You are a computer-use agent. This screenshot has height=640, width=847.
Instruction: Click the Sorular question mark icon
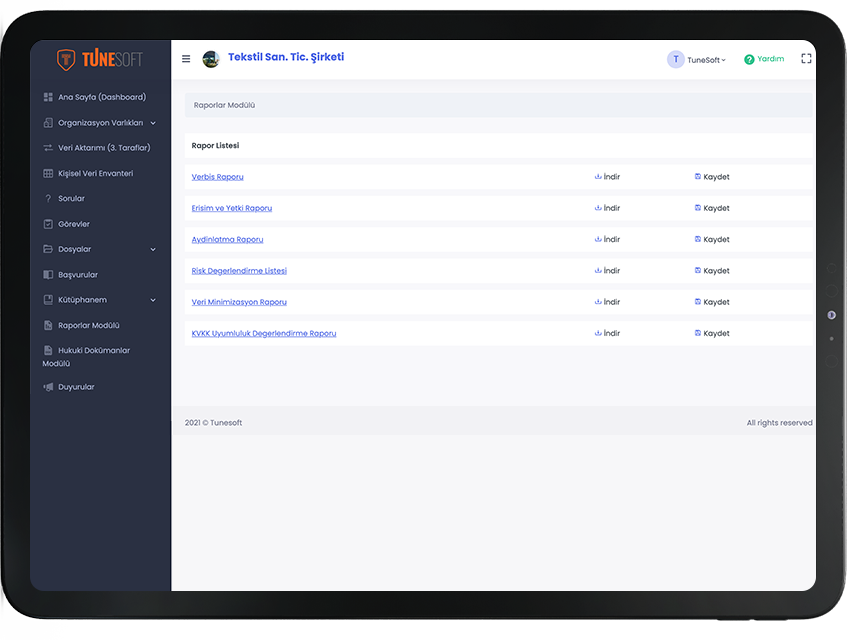pos(48,198)
